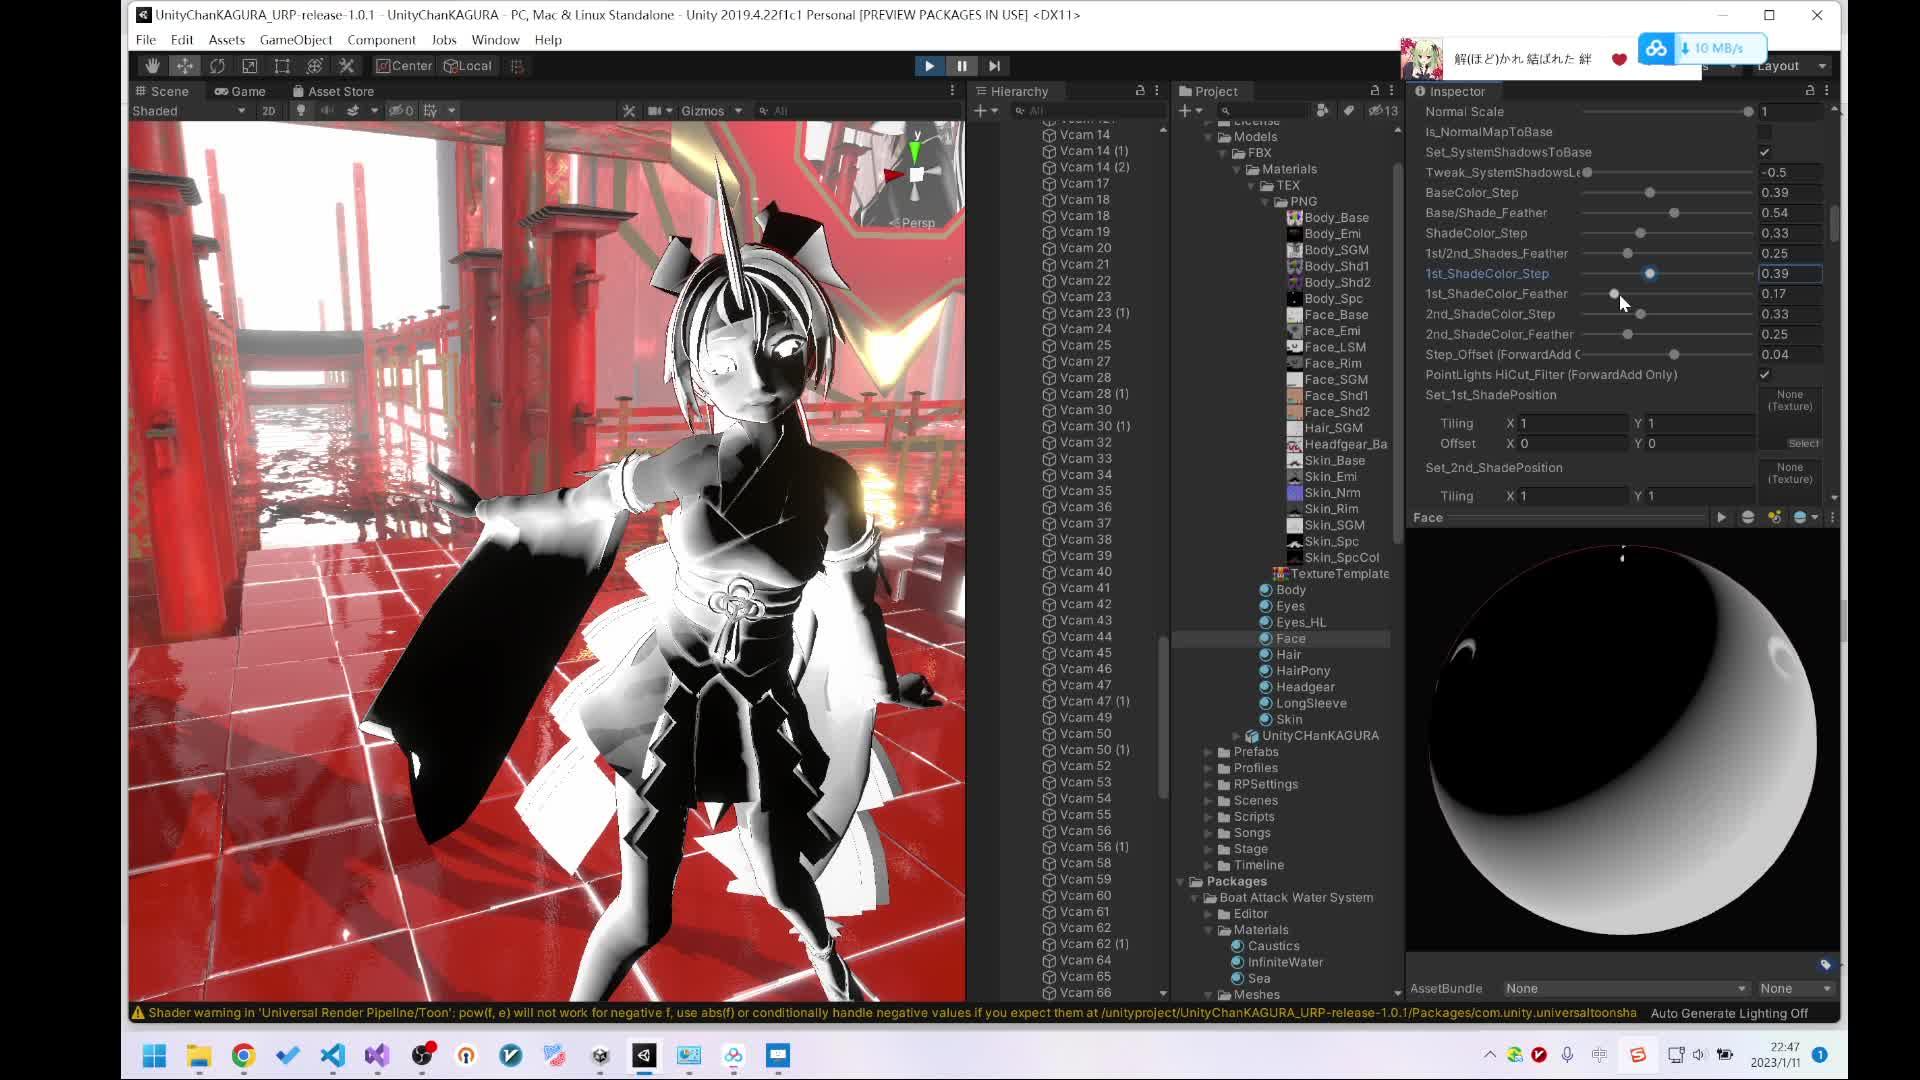Screen dimensions: 1920x1080
Task: Uncheck PointLights HiCut_Filter checkbox
Action: 1764,375
